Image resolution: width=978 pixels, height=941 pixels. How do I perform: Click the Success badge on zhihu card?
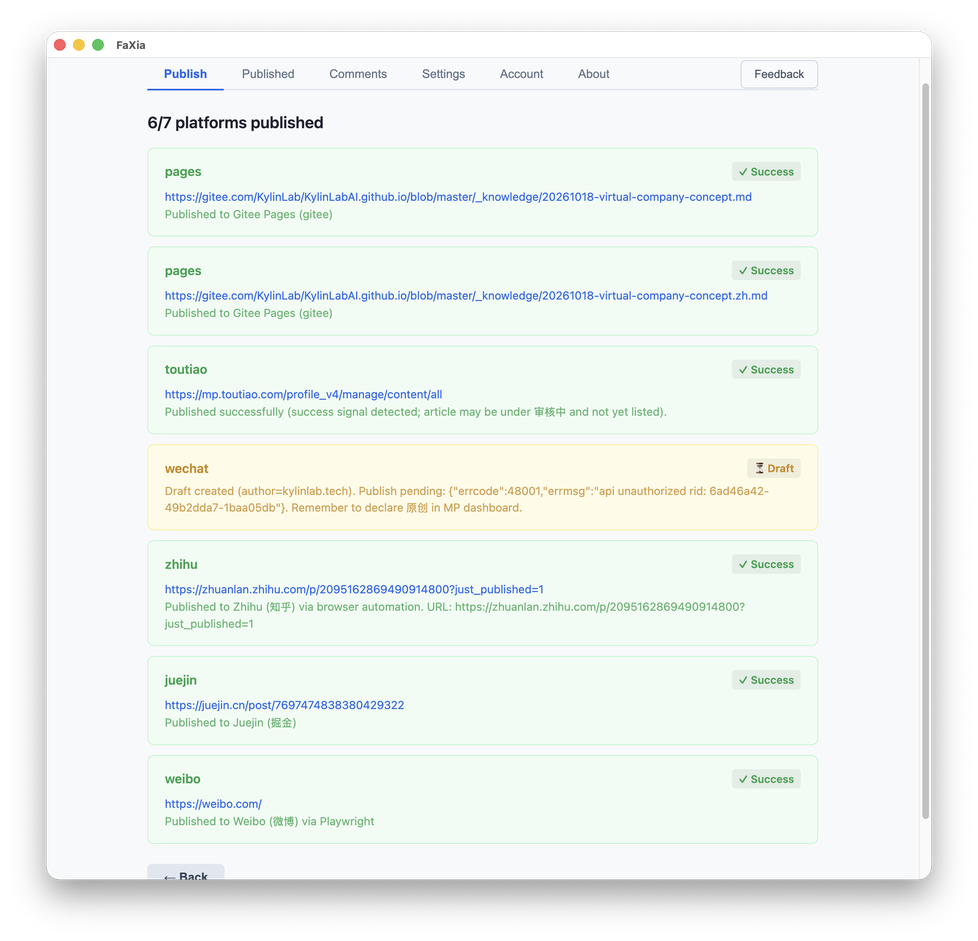pyautogui.click(x=766, y=564)
